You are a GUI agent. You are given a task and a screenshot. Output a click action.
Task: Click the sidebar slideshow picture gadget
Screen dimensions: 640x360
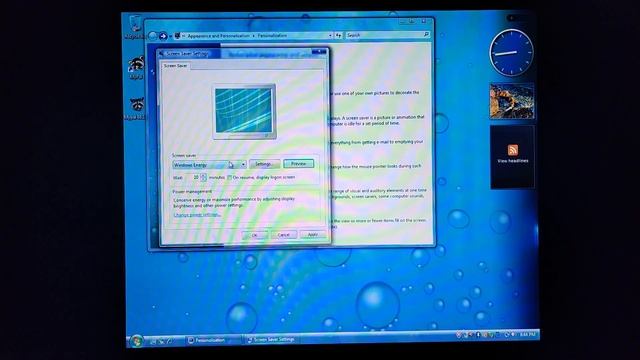(512, 101)
